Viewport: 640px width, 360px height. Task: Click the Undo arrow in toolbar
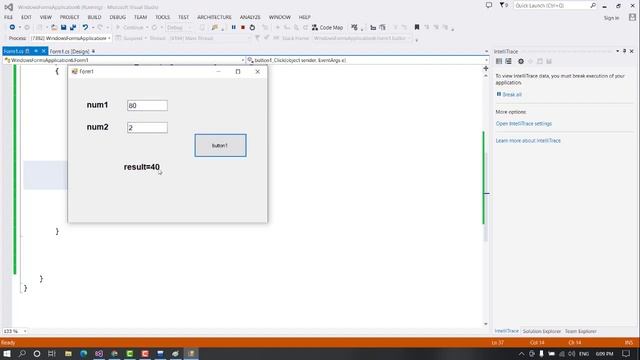(x=85, y=27)
